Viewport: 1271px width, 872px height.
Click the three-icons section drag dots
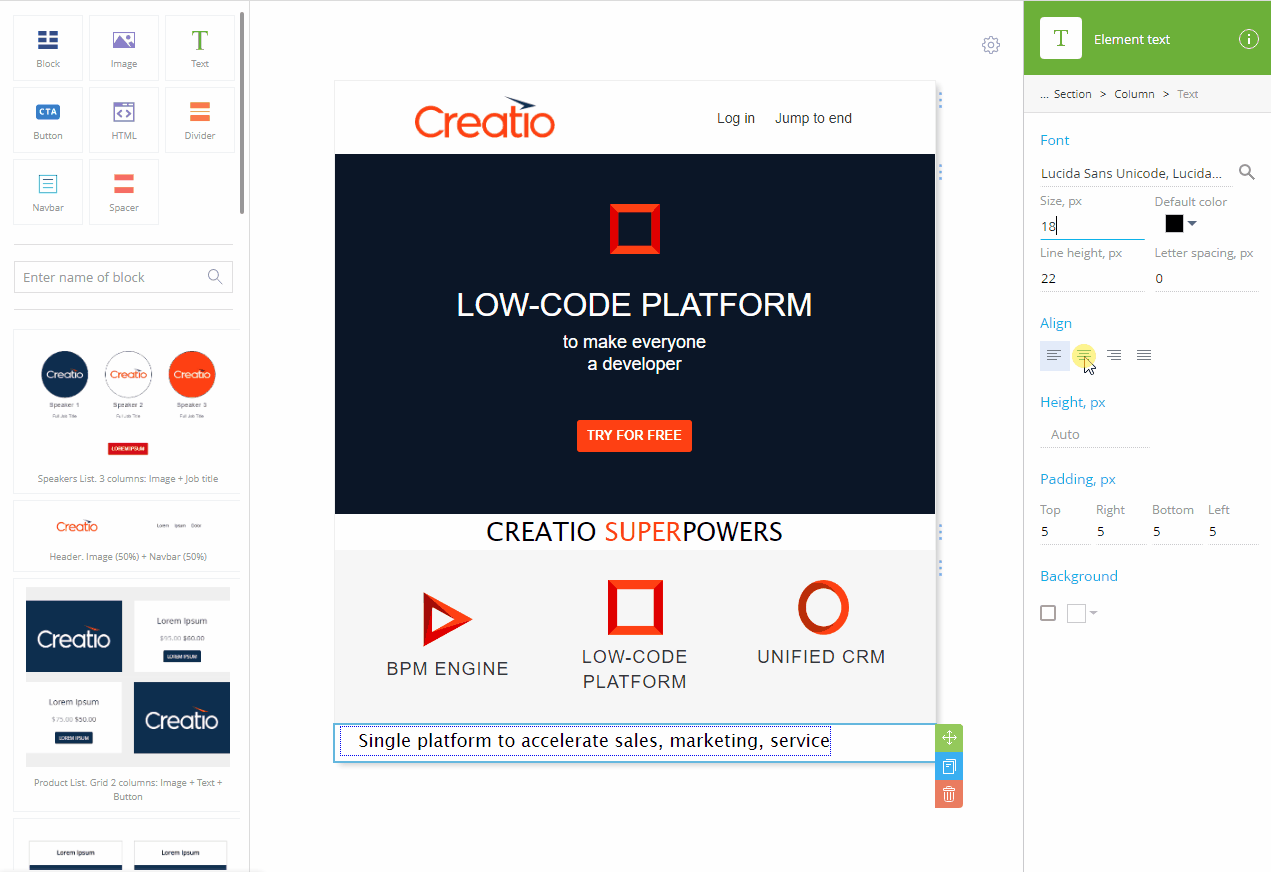pos(940,568)
